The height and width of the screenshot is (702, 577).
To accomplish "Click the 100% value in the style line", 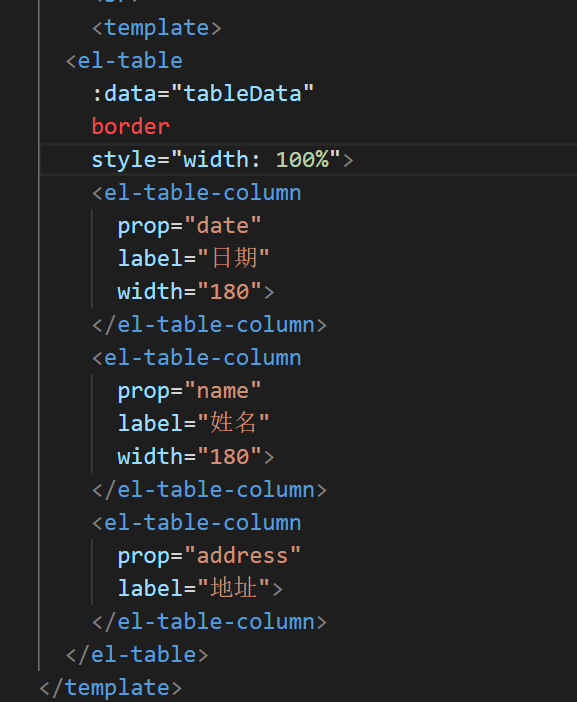I will click(302, 160).
